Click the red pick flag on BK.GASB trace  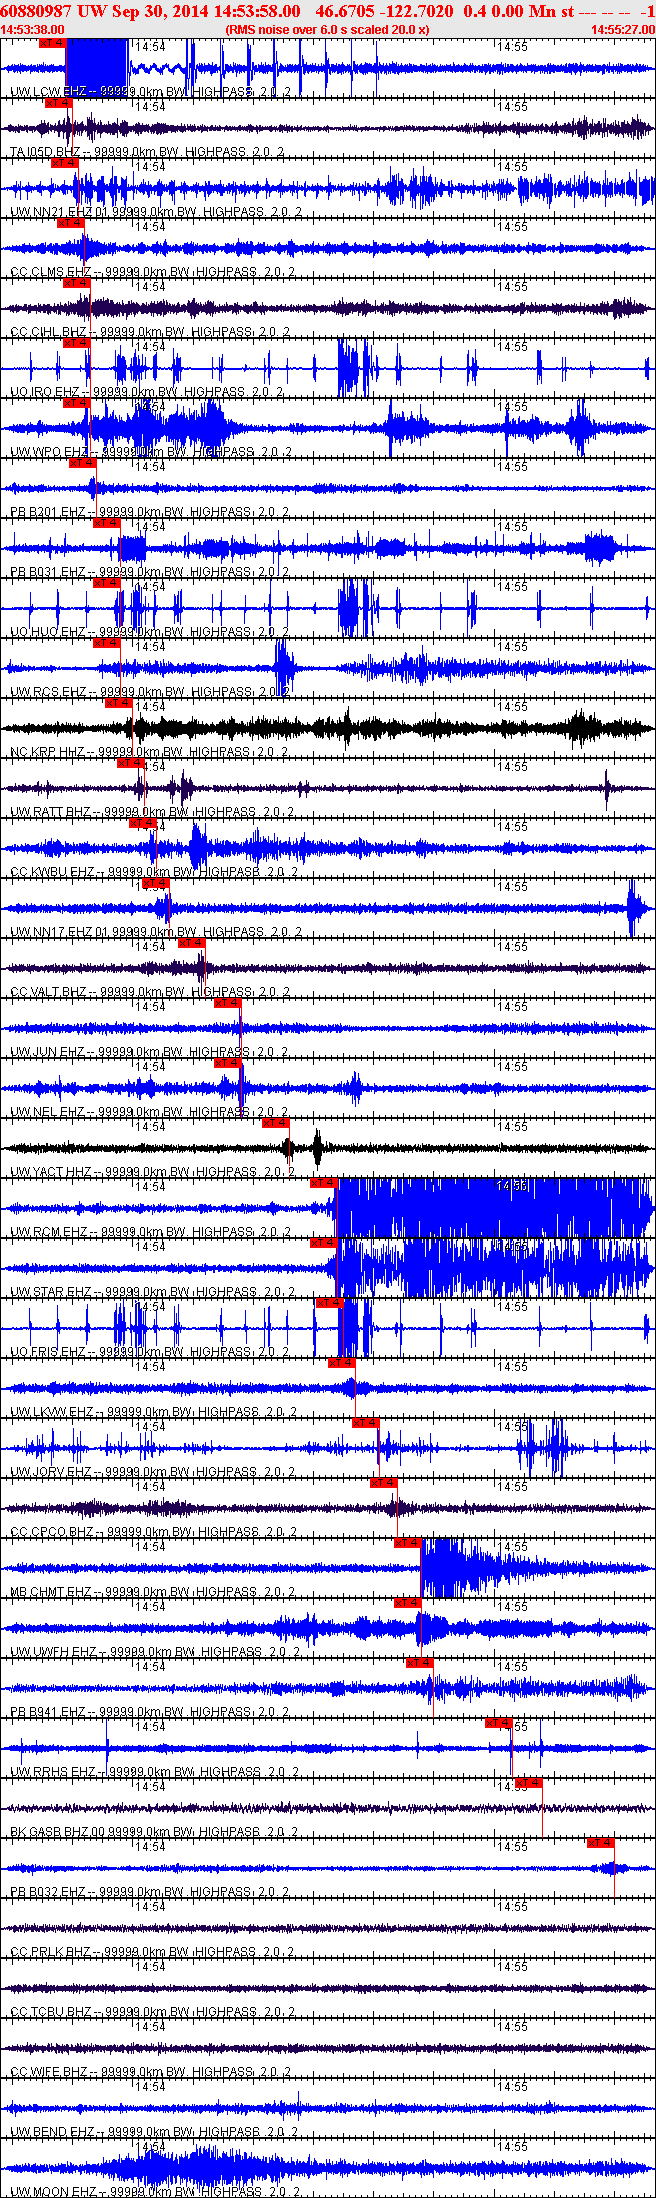(x=529, y=1783)
